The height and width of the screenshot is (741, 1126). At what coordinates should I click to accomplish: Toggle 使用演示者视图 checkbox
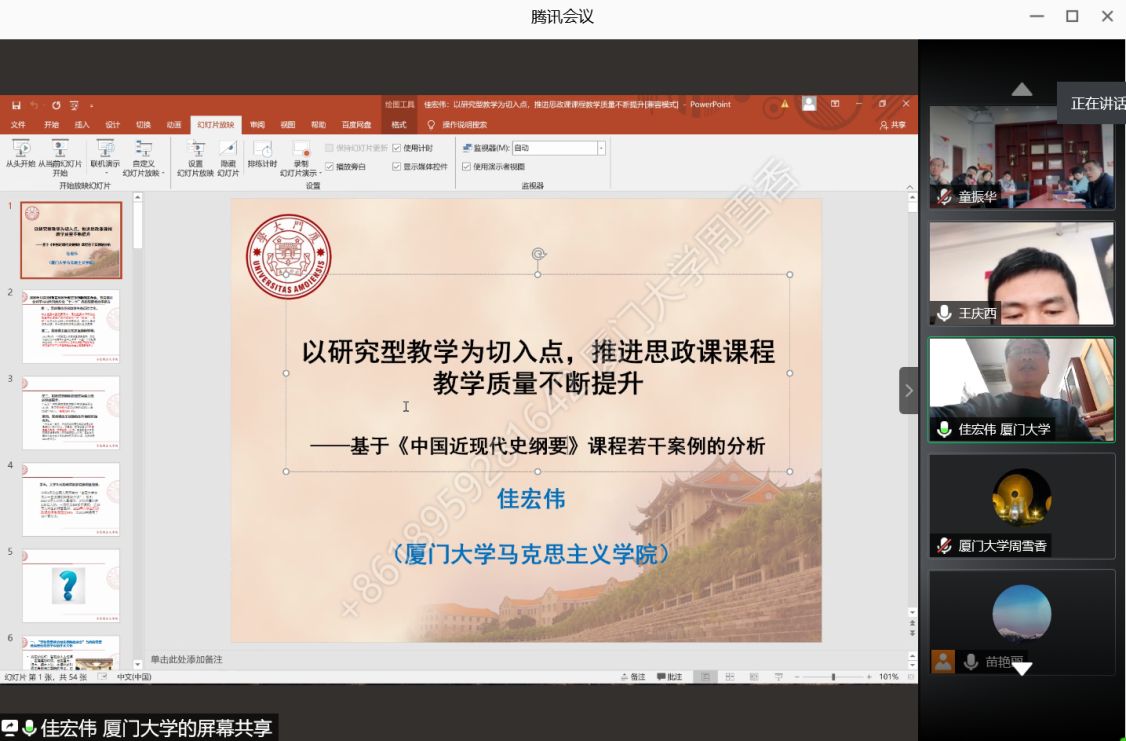pyautogui.click(x=467, y=166)
